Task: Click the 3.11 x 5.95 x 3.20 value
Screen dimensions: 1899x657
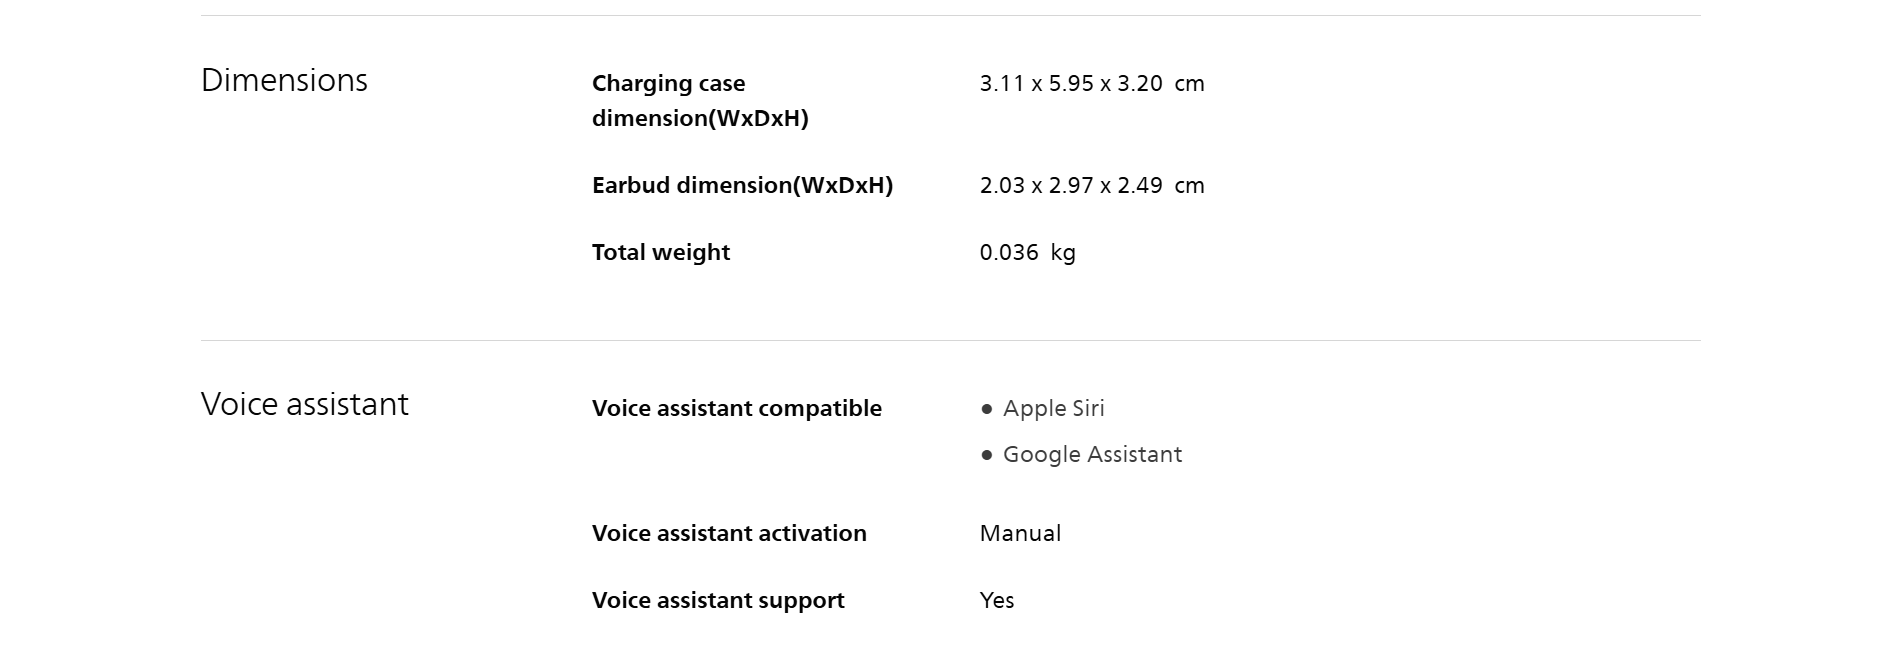Action: tap(1070, 84)
